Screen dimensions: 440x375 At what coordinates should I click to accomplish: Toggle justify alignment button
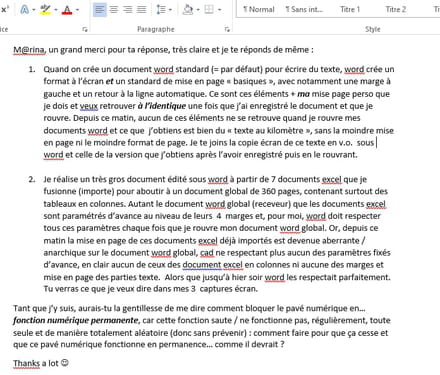tap(142, 9)
